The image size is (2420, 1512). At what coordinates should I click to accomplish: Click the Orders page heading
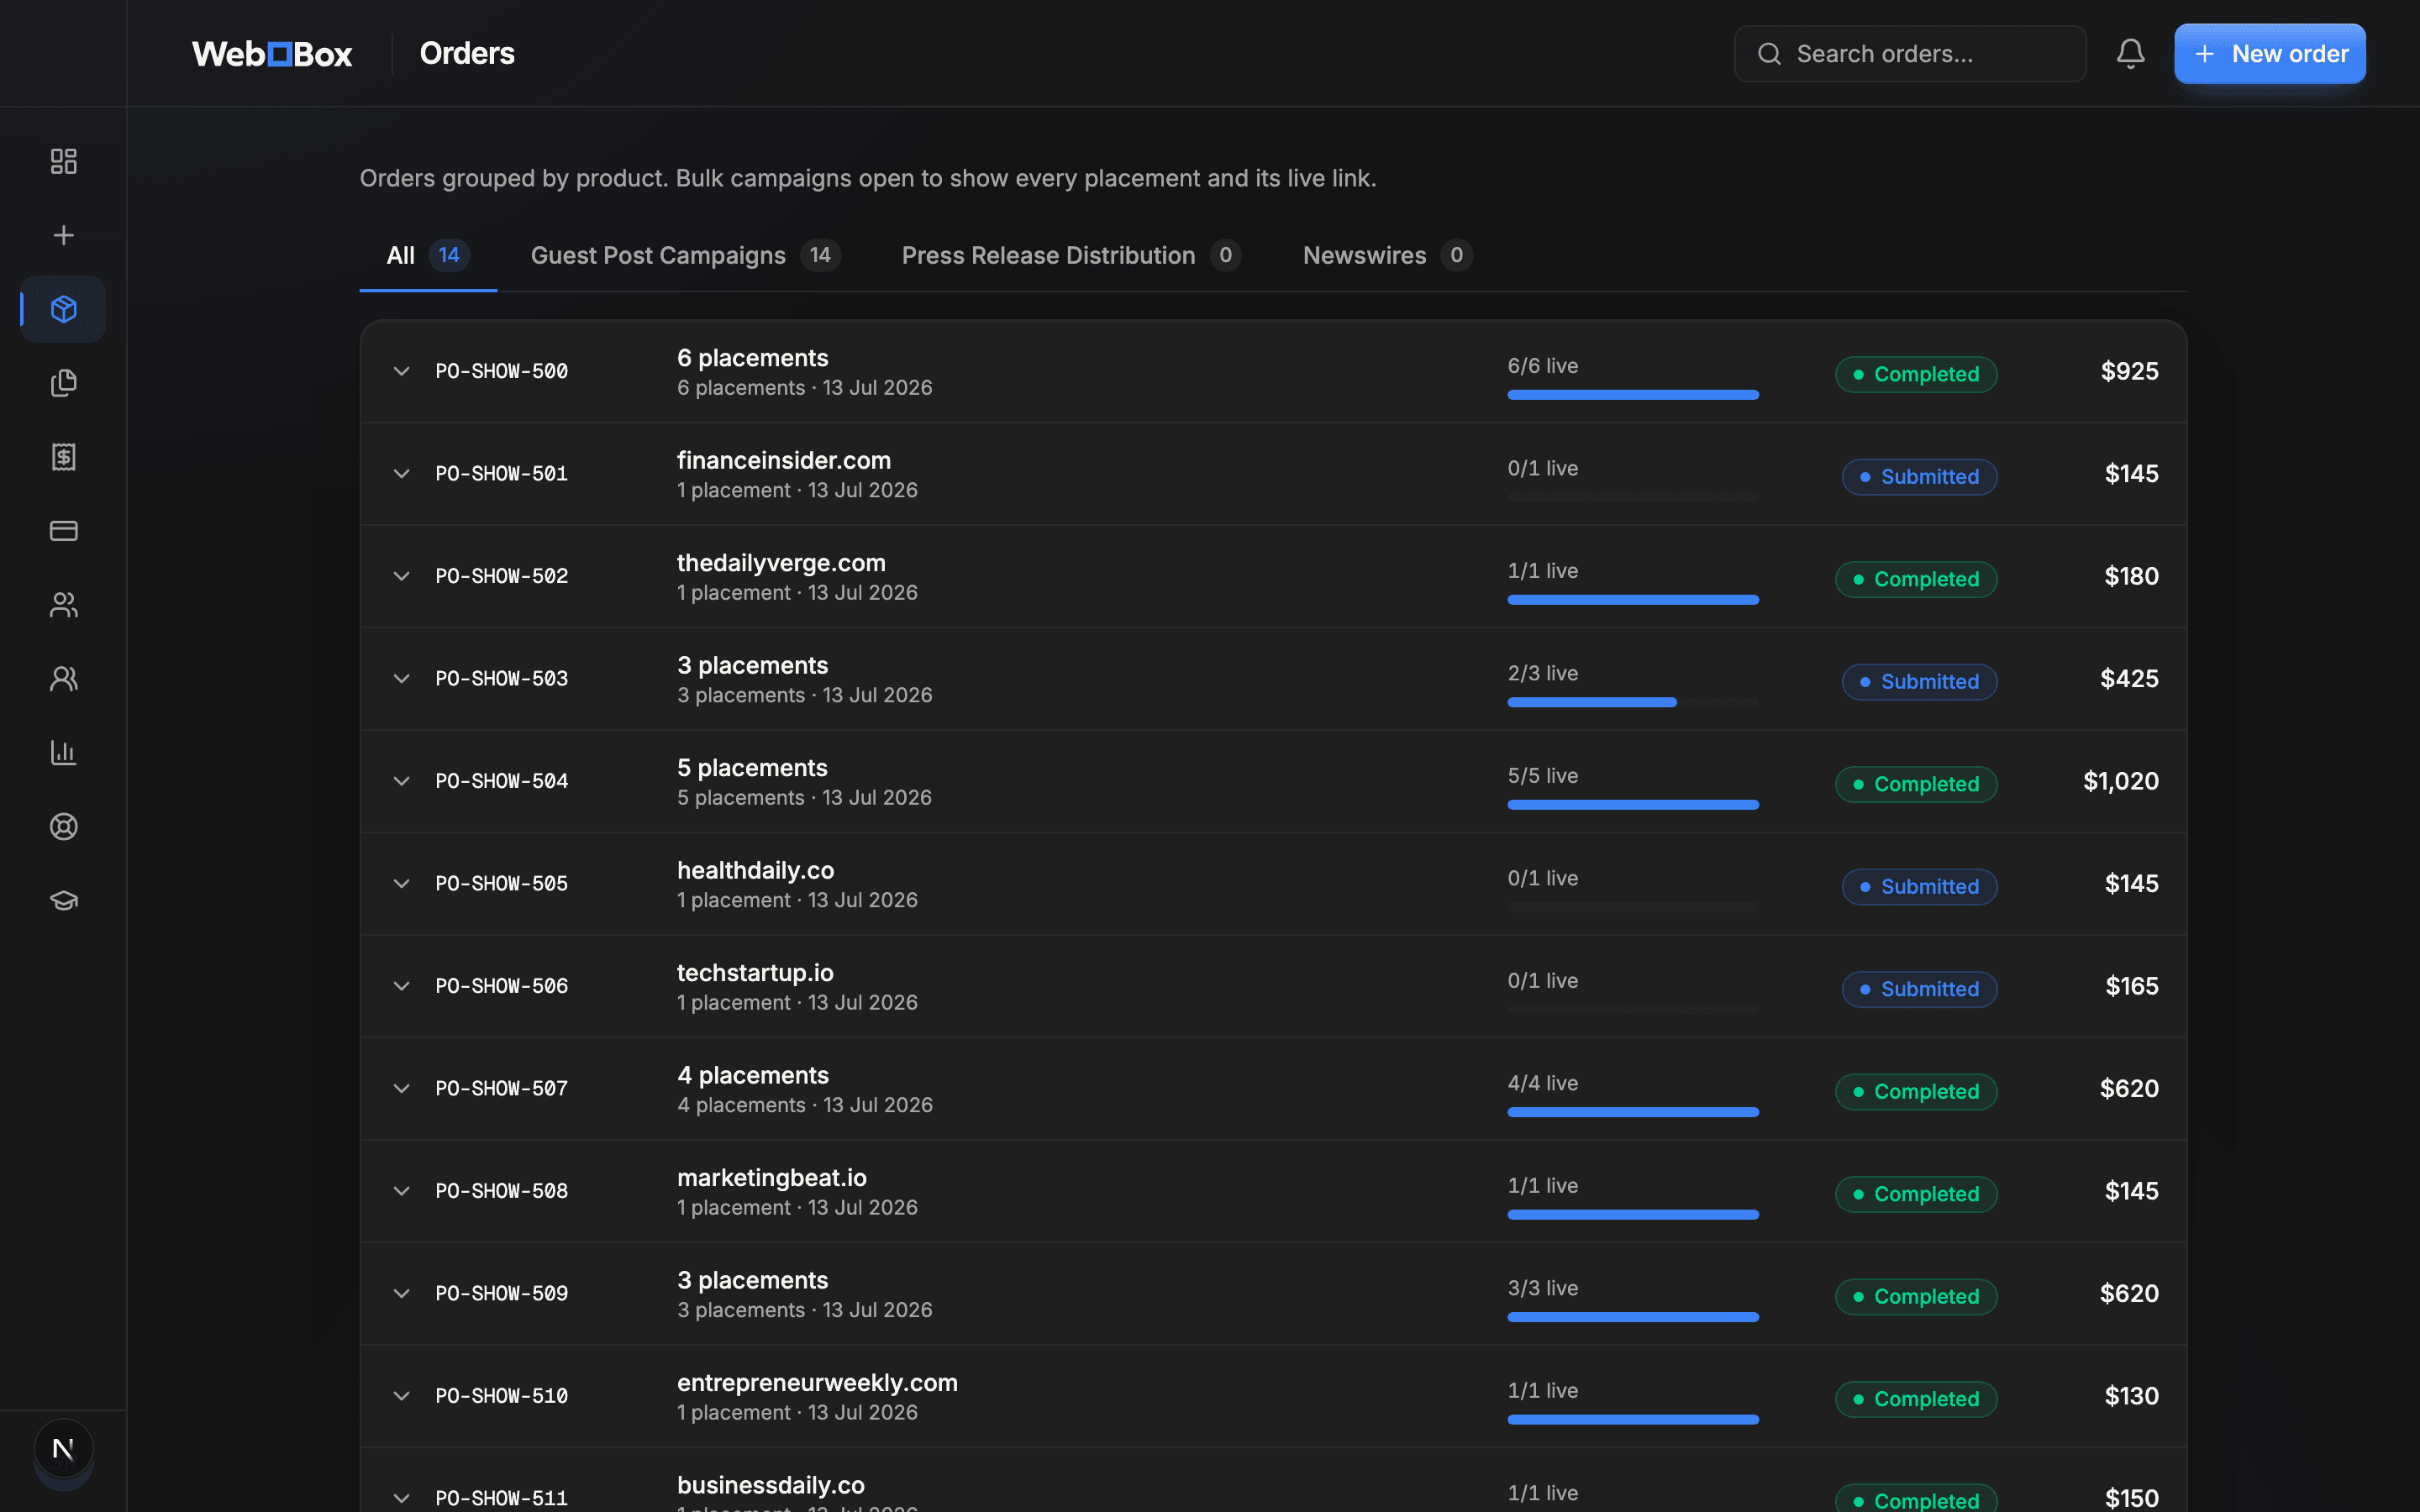coord(467,53)
